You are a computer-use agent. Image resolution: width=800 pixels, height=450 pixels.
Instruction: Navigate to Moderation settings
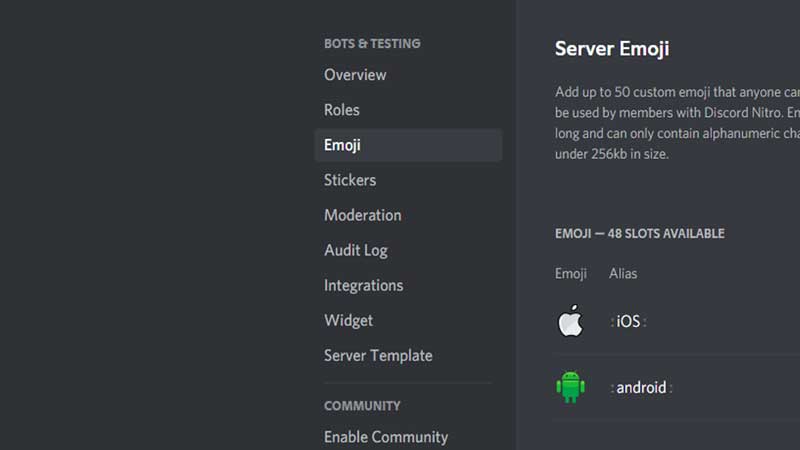[x=362, y=215]
